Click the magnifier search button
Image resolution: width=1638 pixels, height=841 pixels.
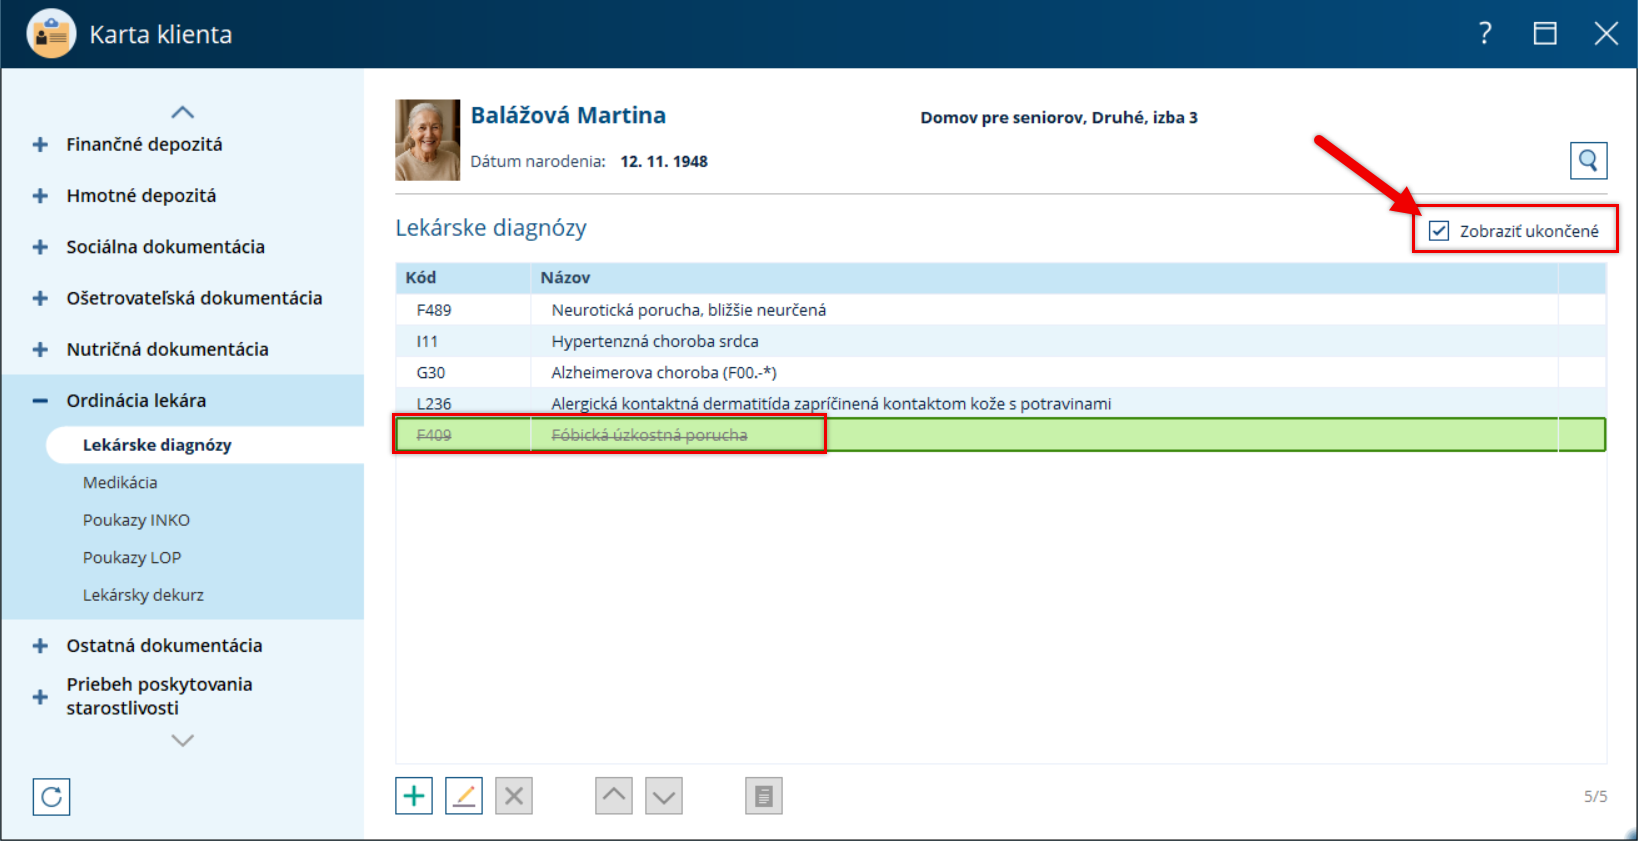pyautogui.click(x=1588, y=160)
